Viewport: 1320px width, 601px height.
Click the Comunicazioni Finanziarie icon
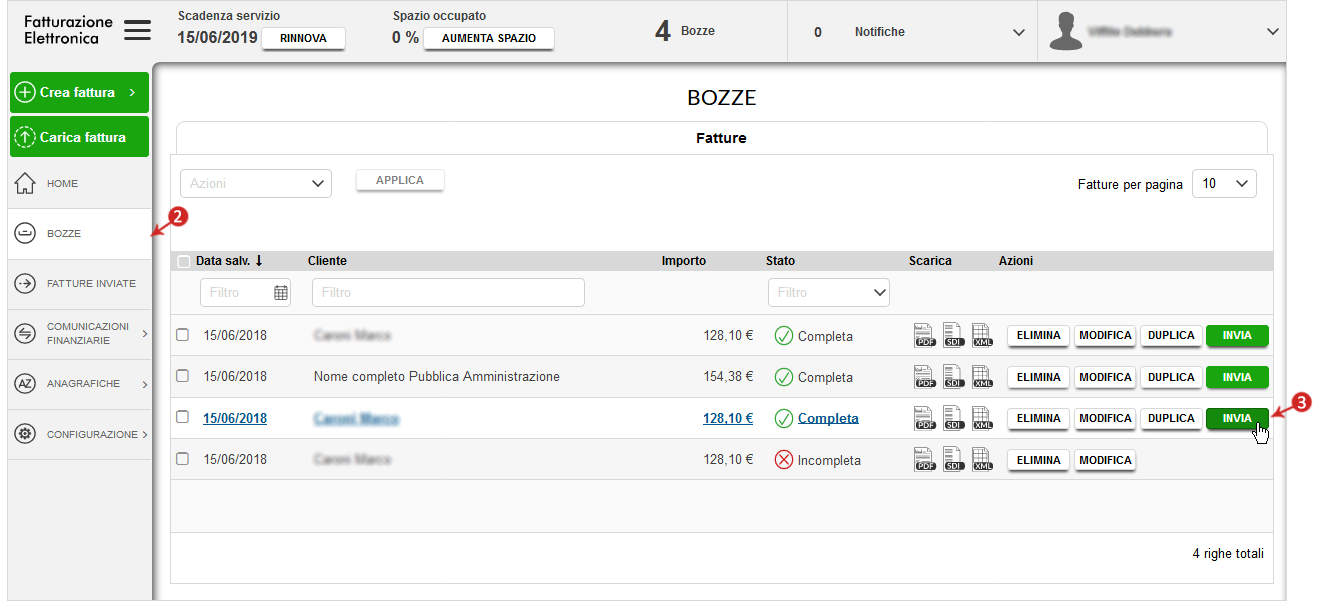click(x=25, y=334)
